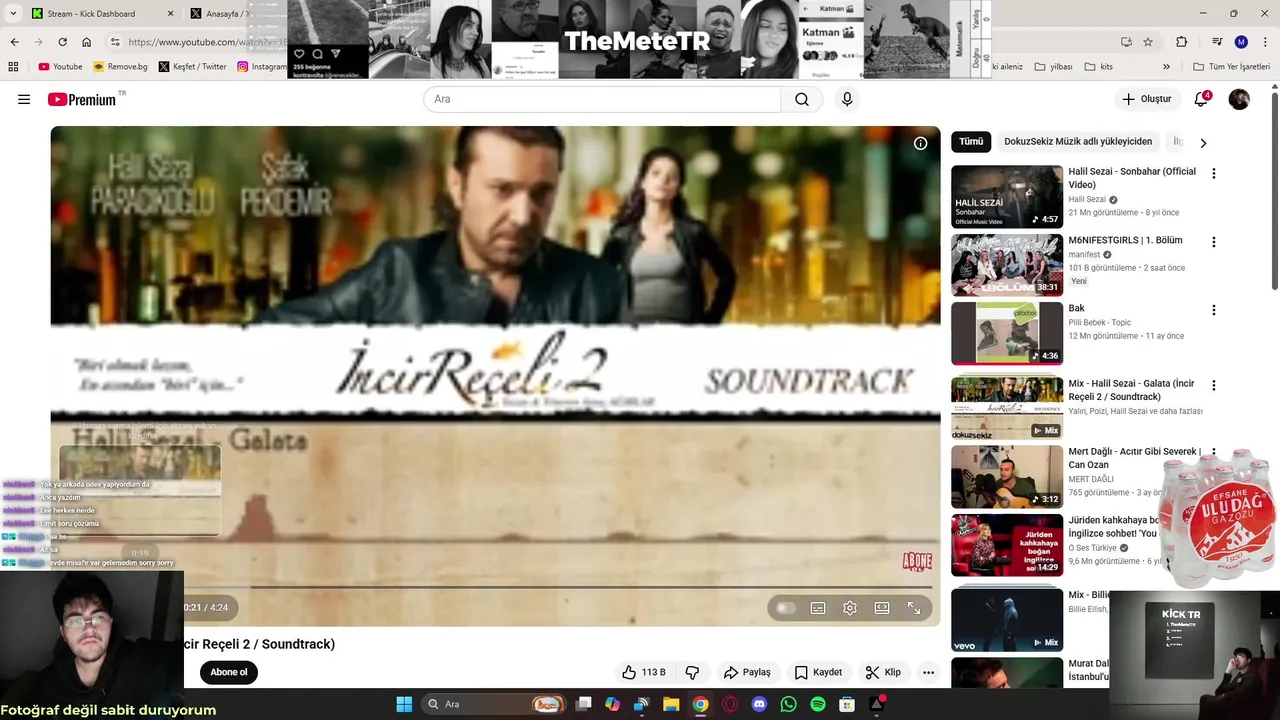Viewport: 1280px width, 720px height.
Task: Open Tüm Yer İşaretleri bookmarks folder
Action: tap(1231, 67)
